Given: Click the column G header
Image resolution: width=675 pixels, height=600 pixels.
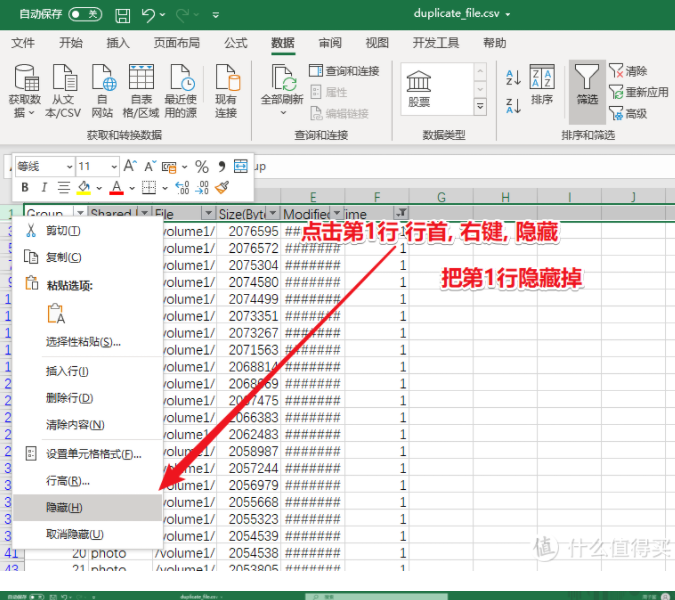Looking at the screenshot, I should [x=441, y=197].
